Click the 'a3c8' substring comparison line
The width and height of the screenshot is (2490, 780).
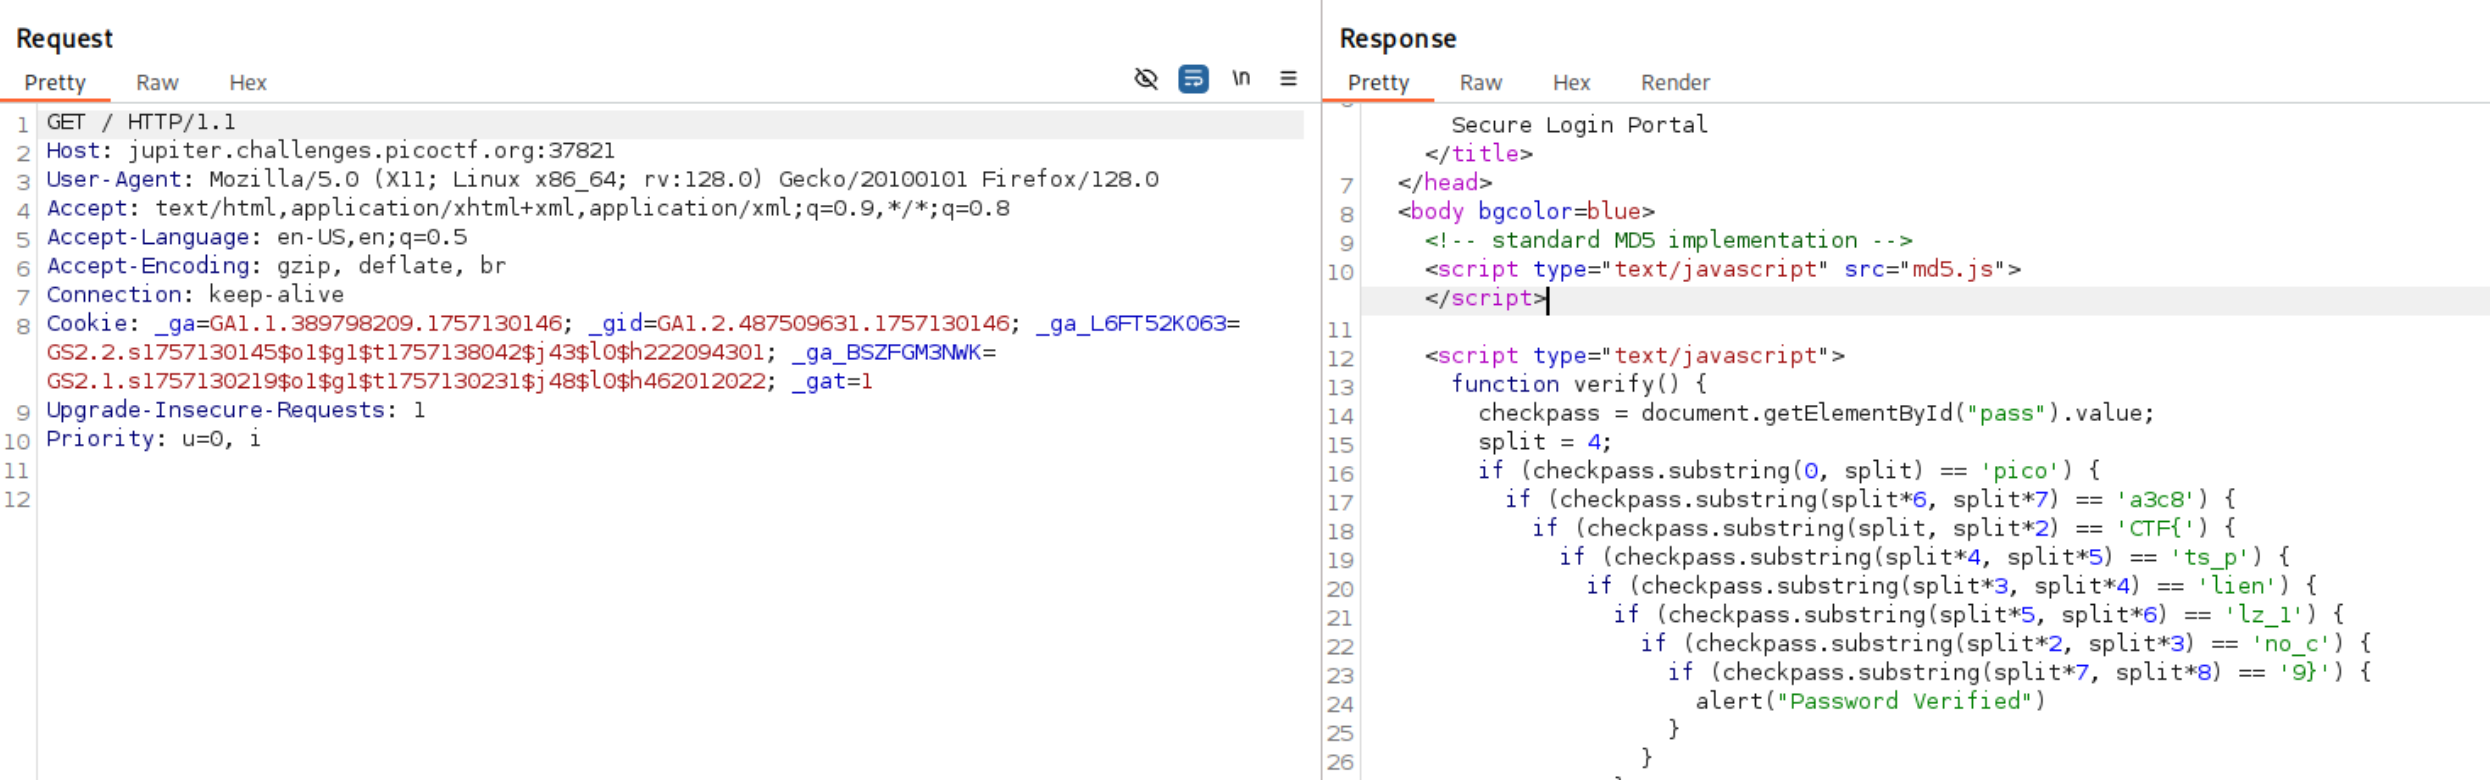pyautogui.click(x=1870, y=500)
